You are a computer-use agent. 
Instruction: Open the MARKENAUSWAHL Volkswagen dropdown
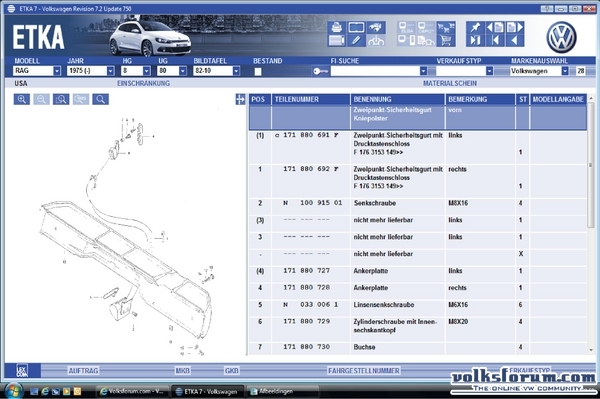point(565,71)
